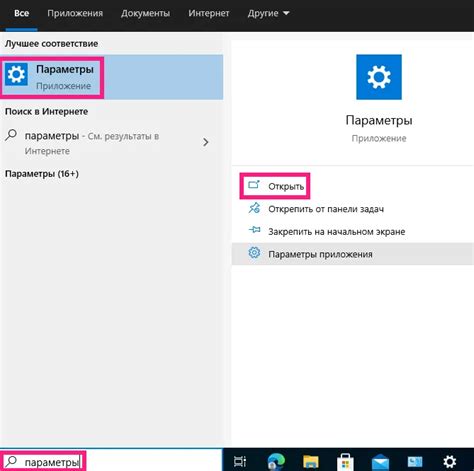The width and height of the screenshot is (474, 471).
Task: Open Task View from the taskbar
Action: (240, 461)
